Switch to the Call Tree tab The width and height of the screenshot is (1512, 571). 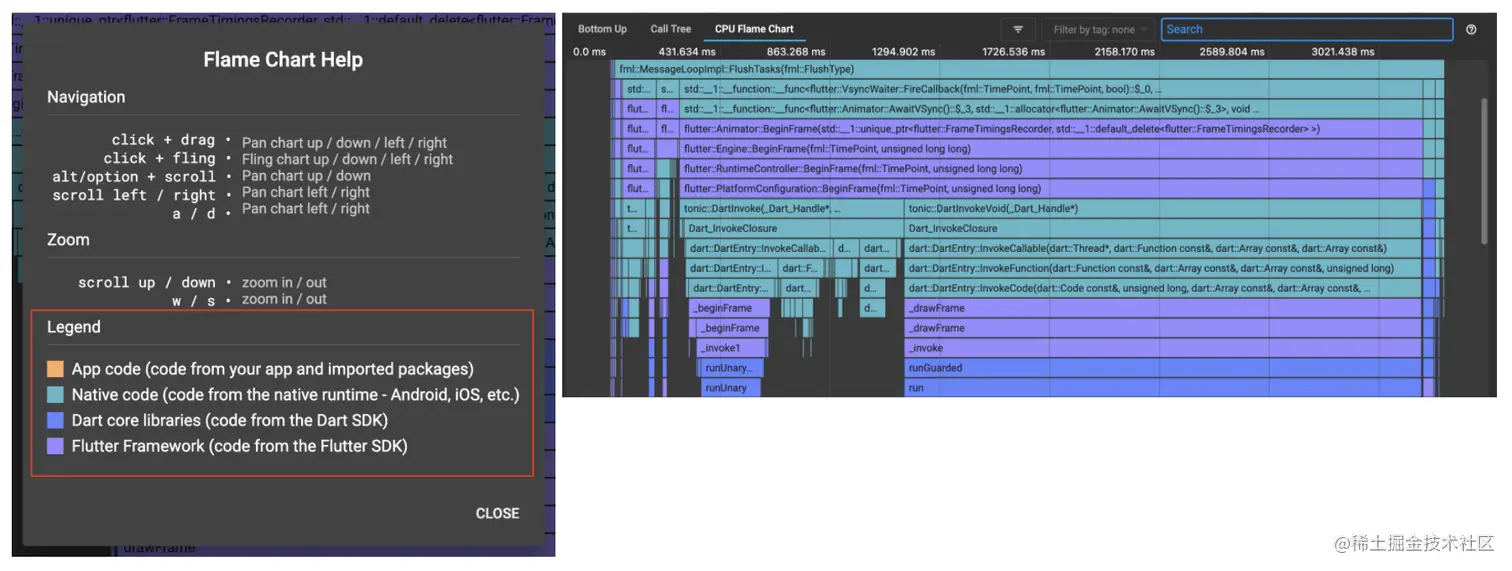coord(670,29)
